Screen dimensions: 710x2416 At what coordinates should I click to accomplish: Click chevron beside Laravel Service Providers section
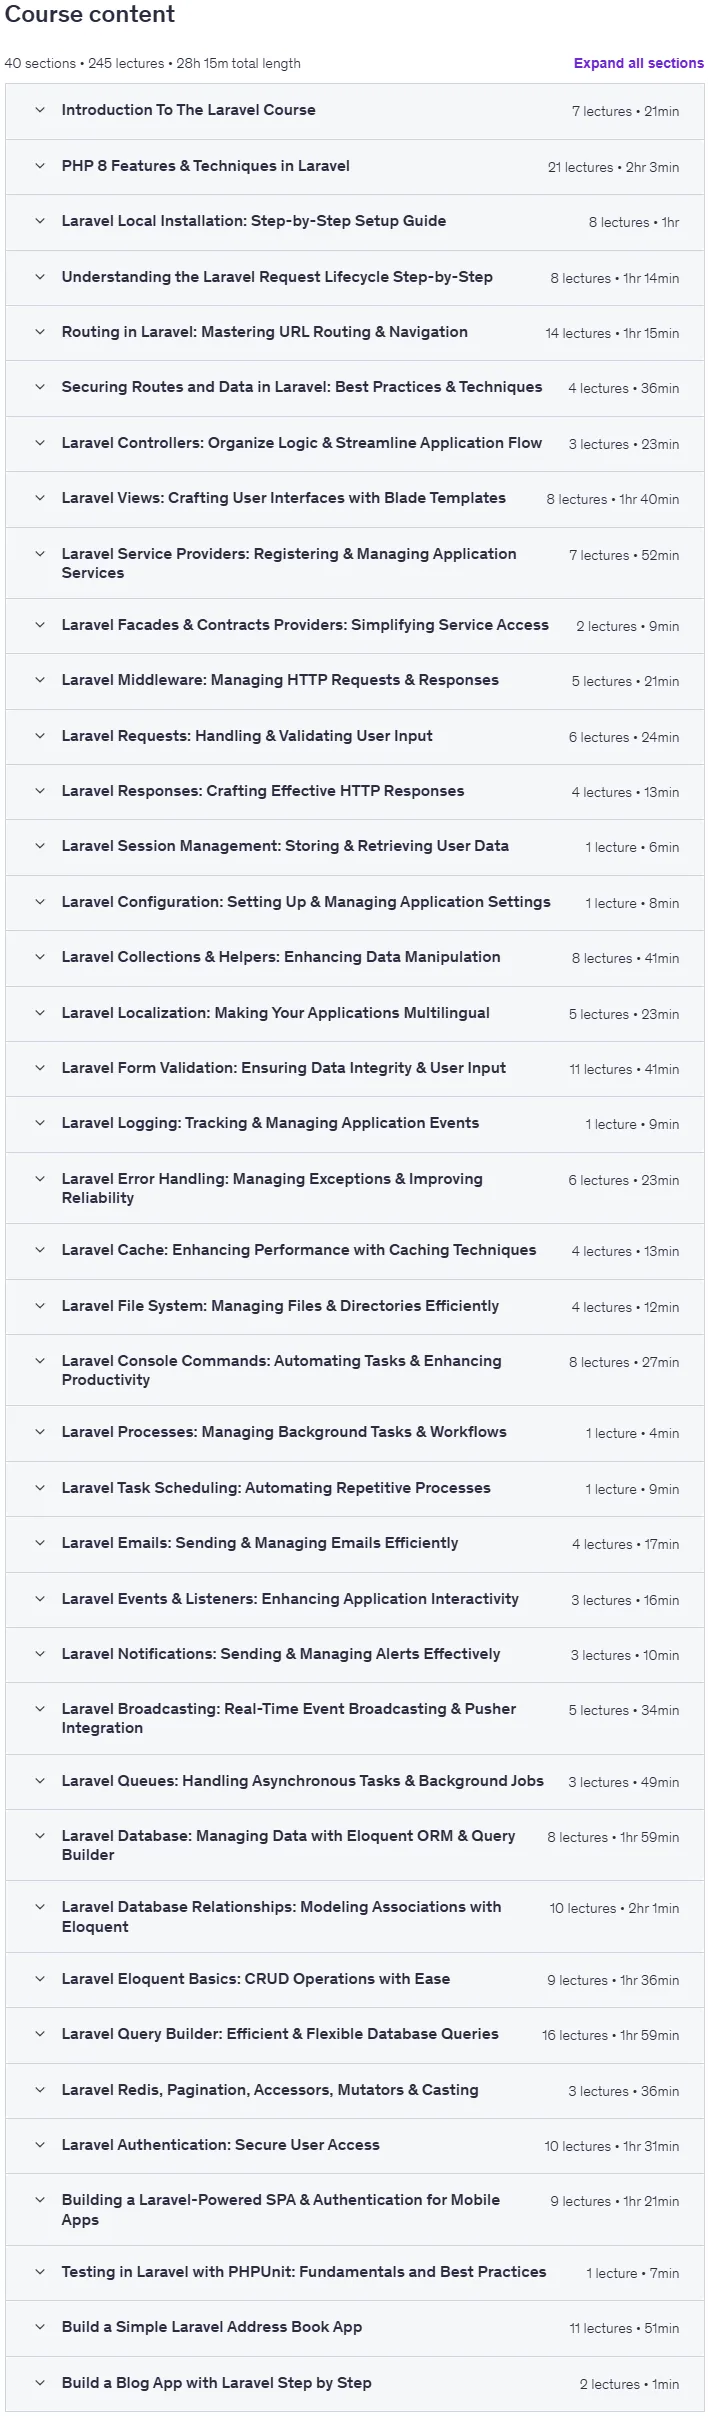click(x=40, y=554)
